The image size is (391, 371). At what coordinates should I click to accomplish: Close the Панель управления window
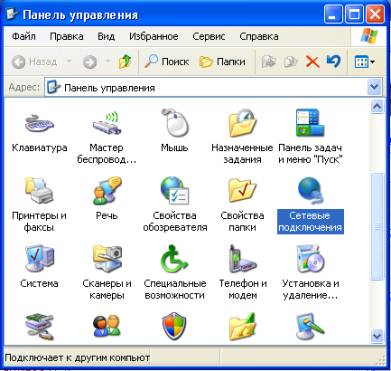[375, 15]
